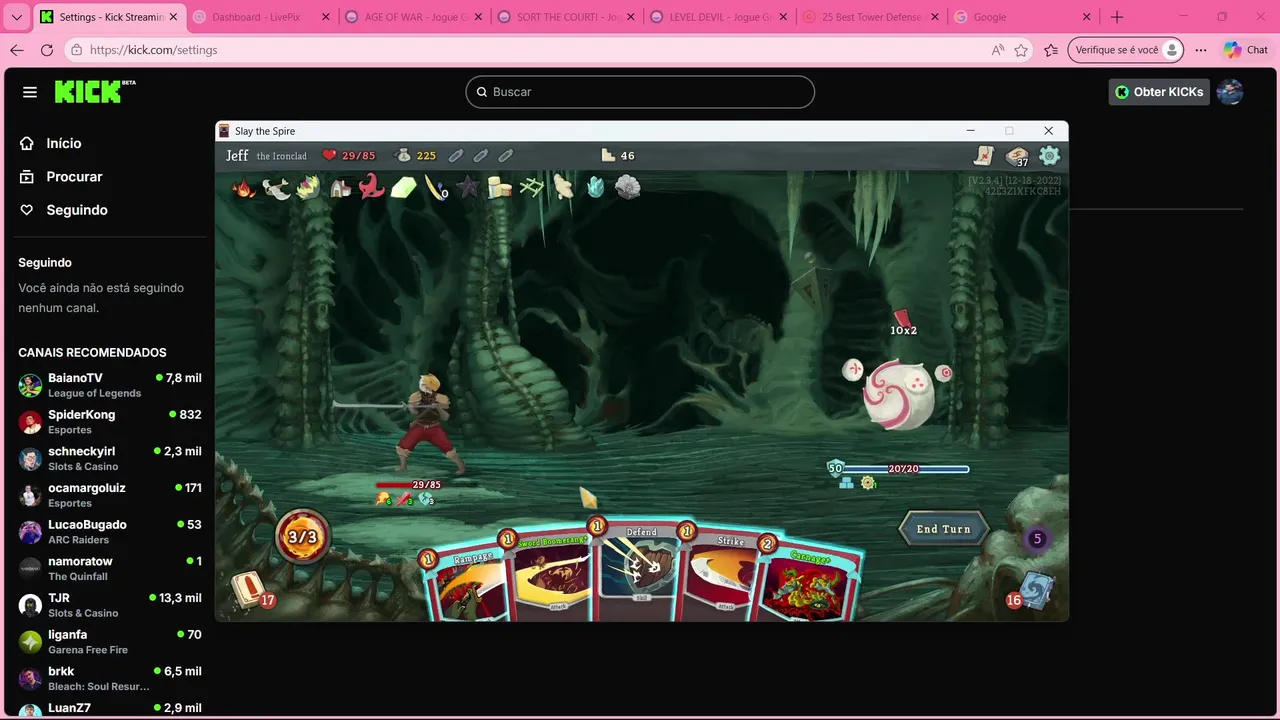This screenshot has width=1280, height=720.
Task: Inspect the blue crystal relic
Action: [596, 187]
